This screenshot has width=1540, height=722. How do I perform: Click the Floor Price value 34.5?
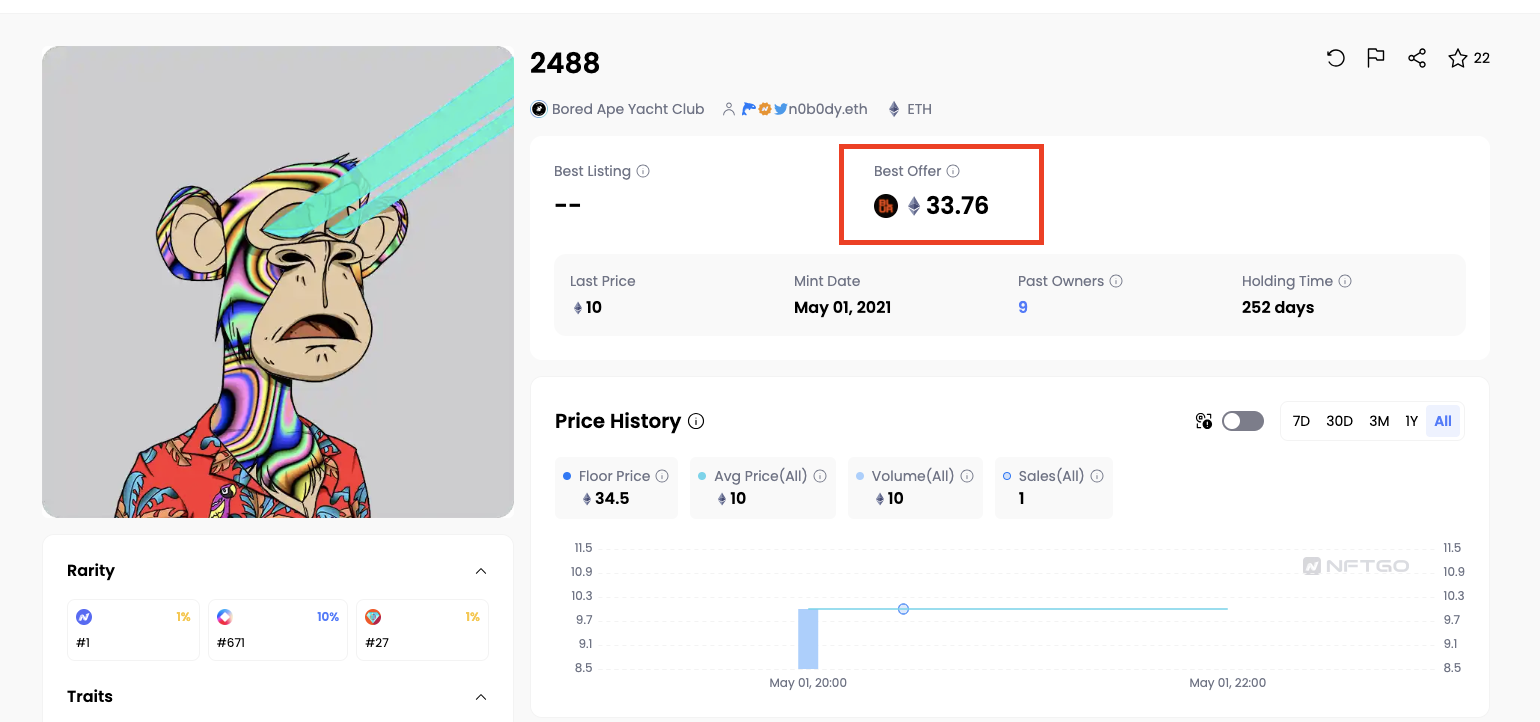tap(612, 498)
